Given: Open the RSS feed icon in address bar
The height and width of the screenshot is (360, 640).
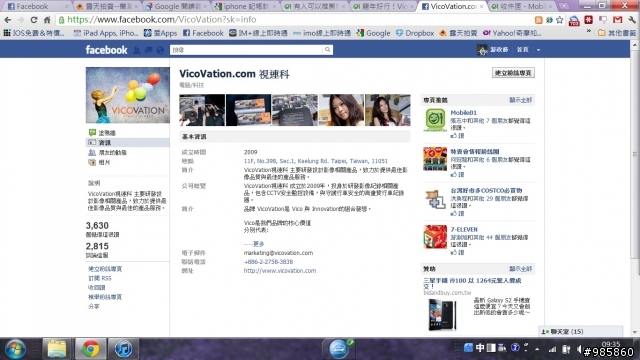Looking at the screenshot, I should click(539, 20).
